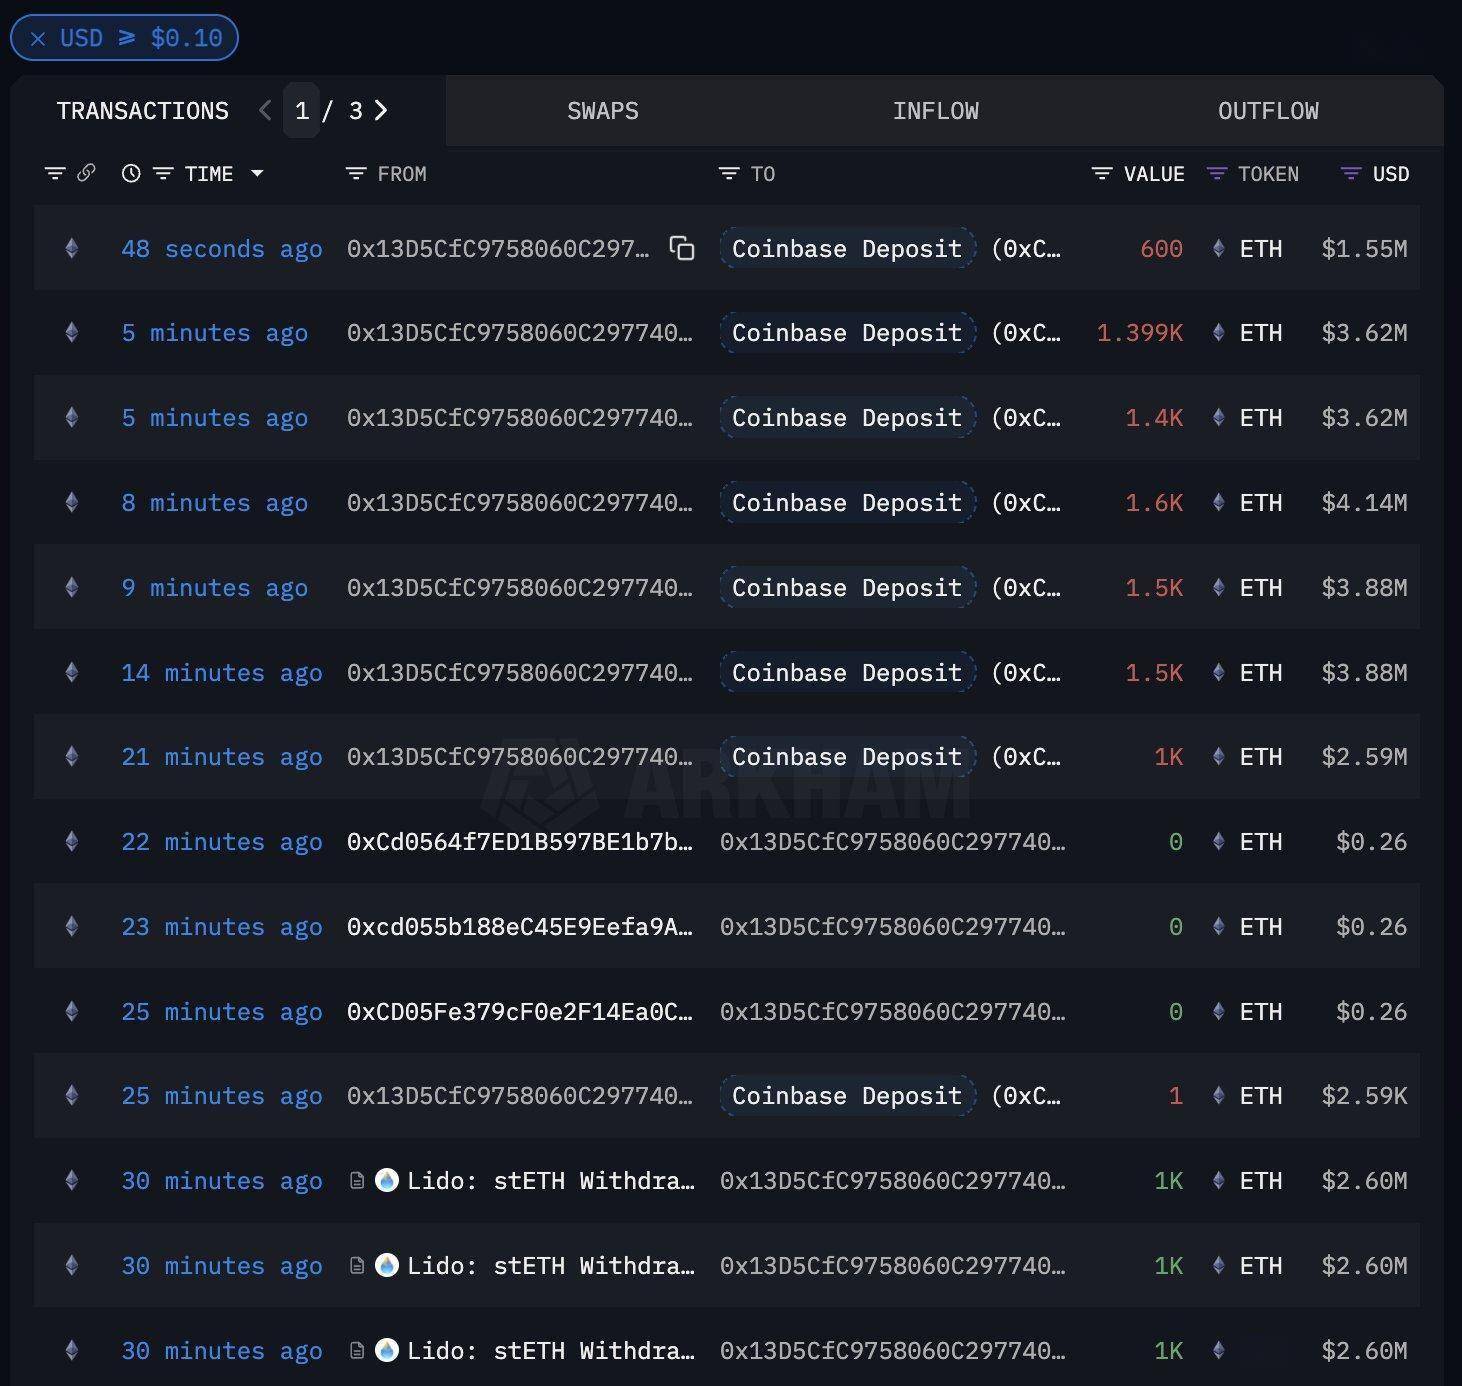Click the $4.14M USD amount
The height and width of the screenshot is (1386, 1462).
click(x=1364, y=503)
